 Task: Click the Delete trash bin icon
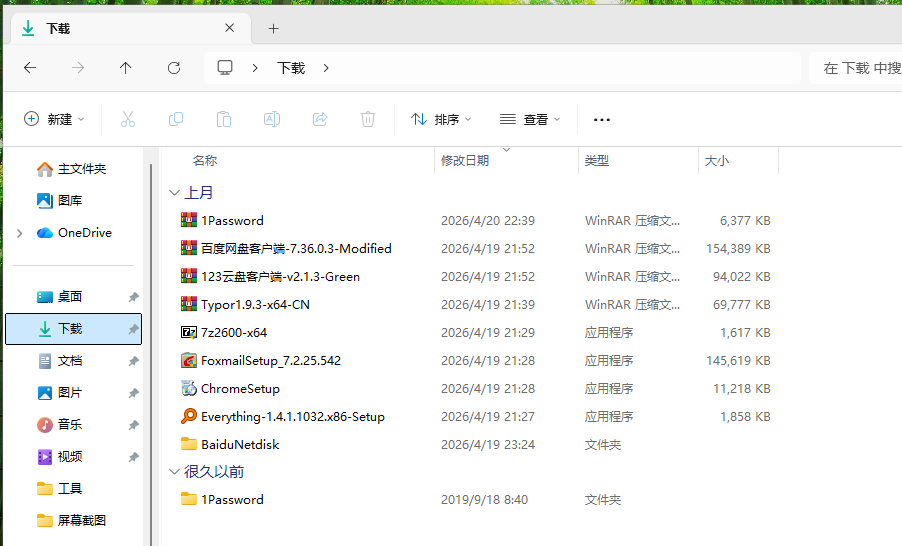click(368, 119)
